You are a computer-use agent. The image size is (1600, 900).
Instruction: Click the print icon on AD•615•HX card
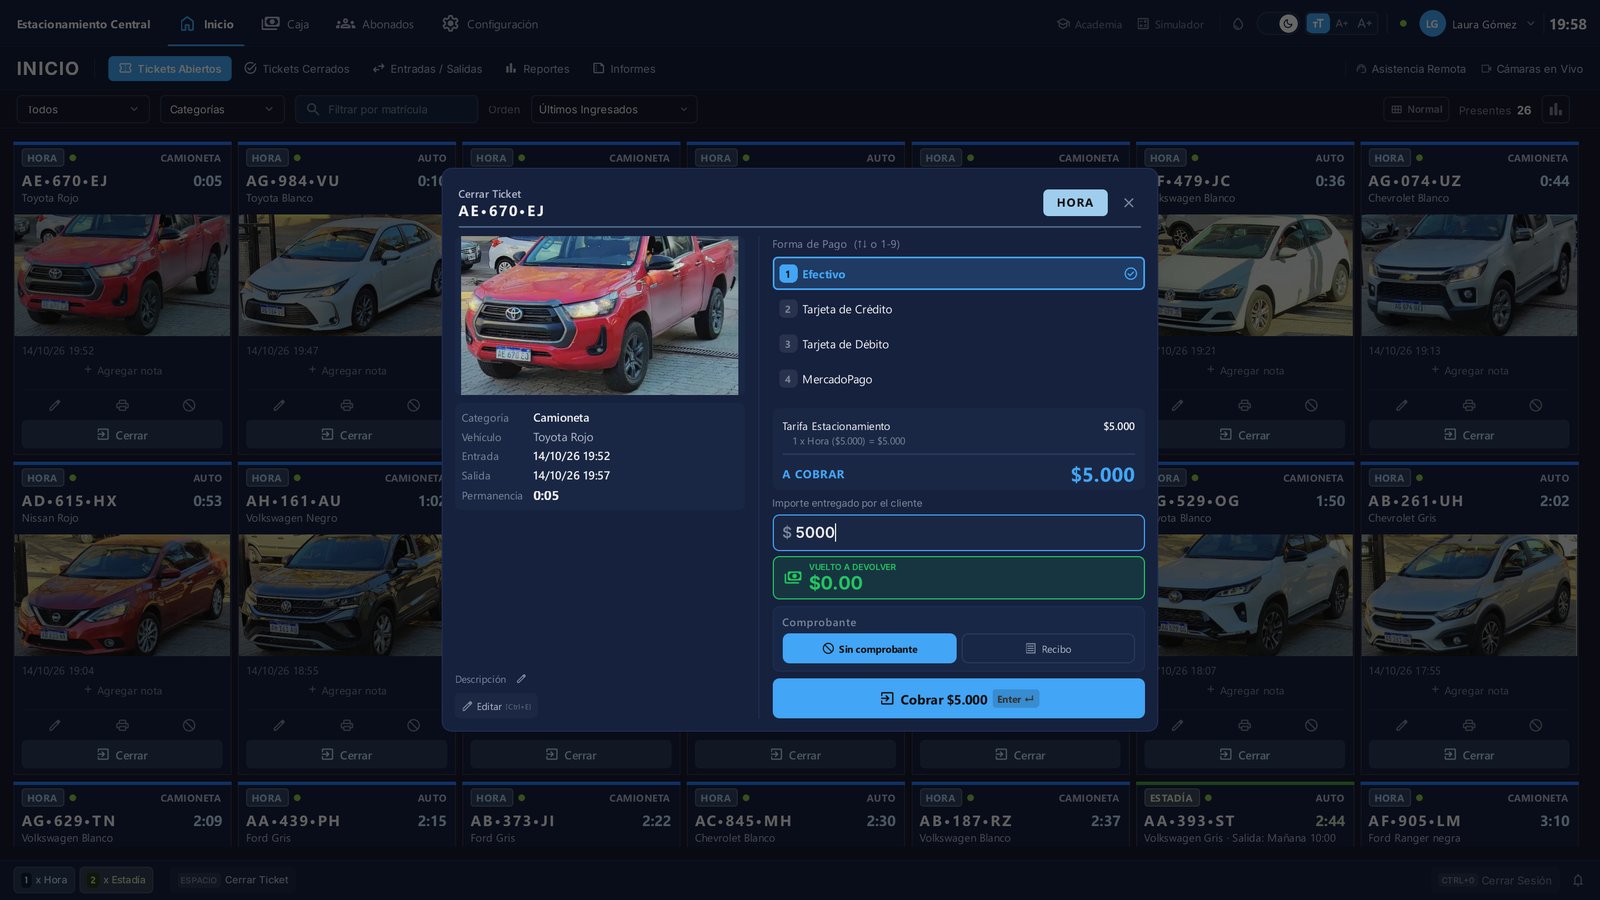pyautogui.click(x=122, y=725)
